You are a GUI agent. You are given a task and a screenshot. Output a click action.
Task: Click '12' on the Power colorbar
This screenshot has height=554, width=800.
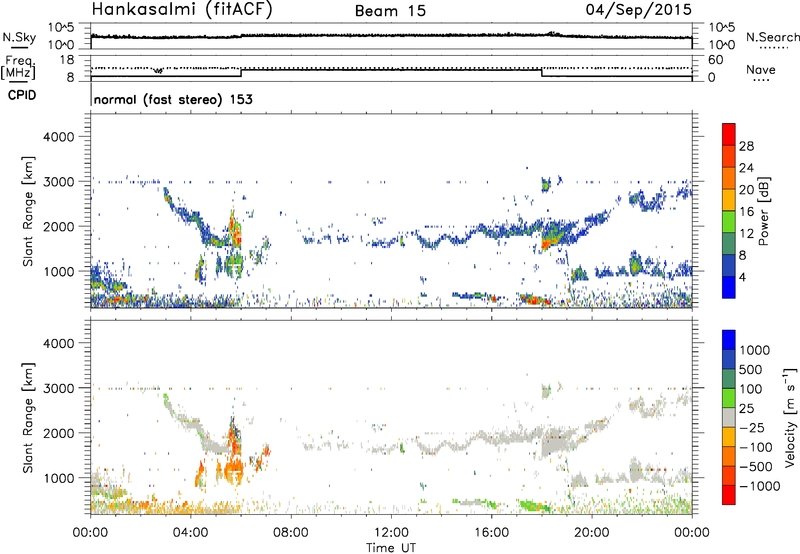[x=746, y=233]
